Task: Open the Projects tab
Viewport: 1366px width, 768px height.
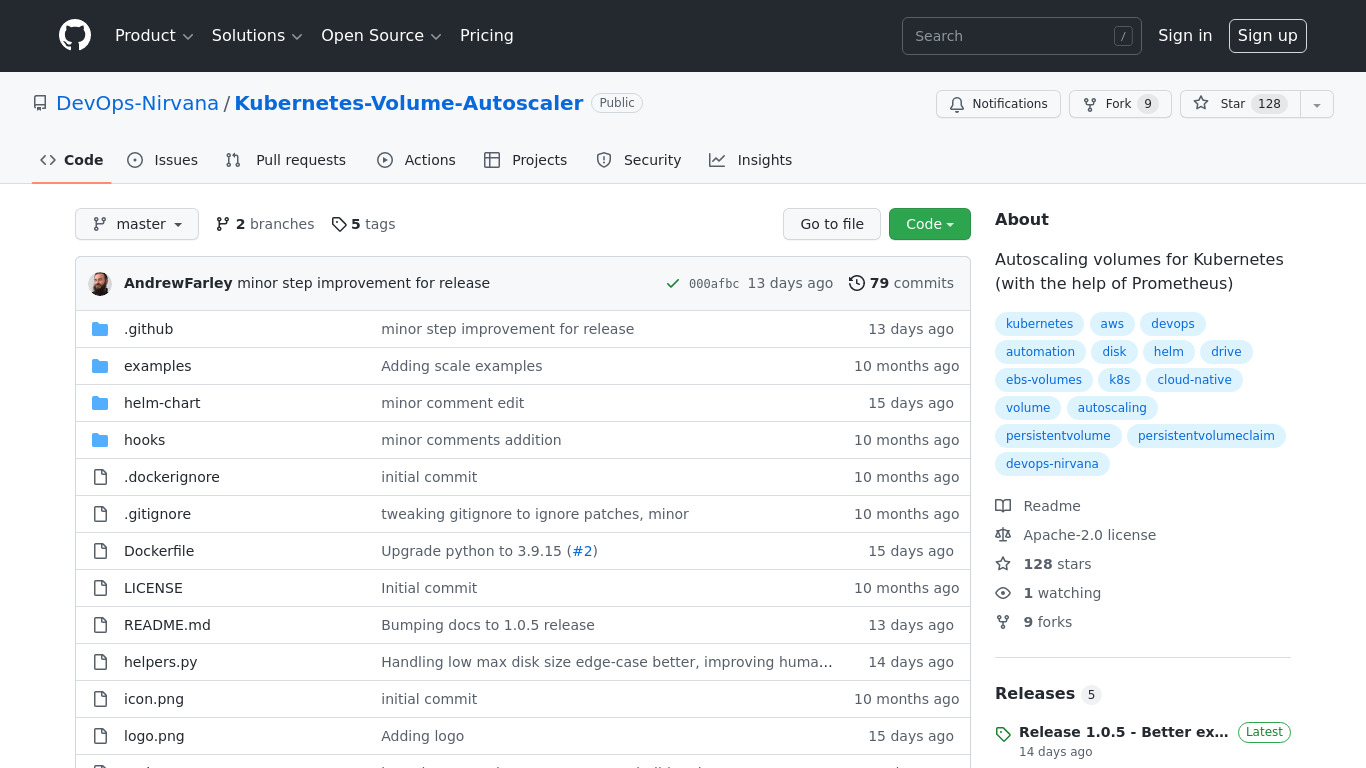Action: pos(526,160)
